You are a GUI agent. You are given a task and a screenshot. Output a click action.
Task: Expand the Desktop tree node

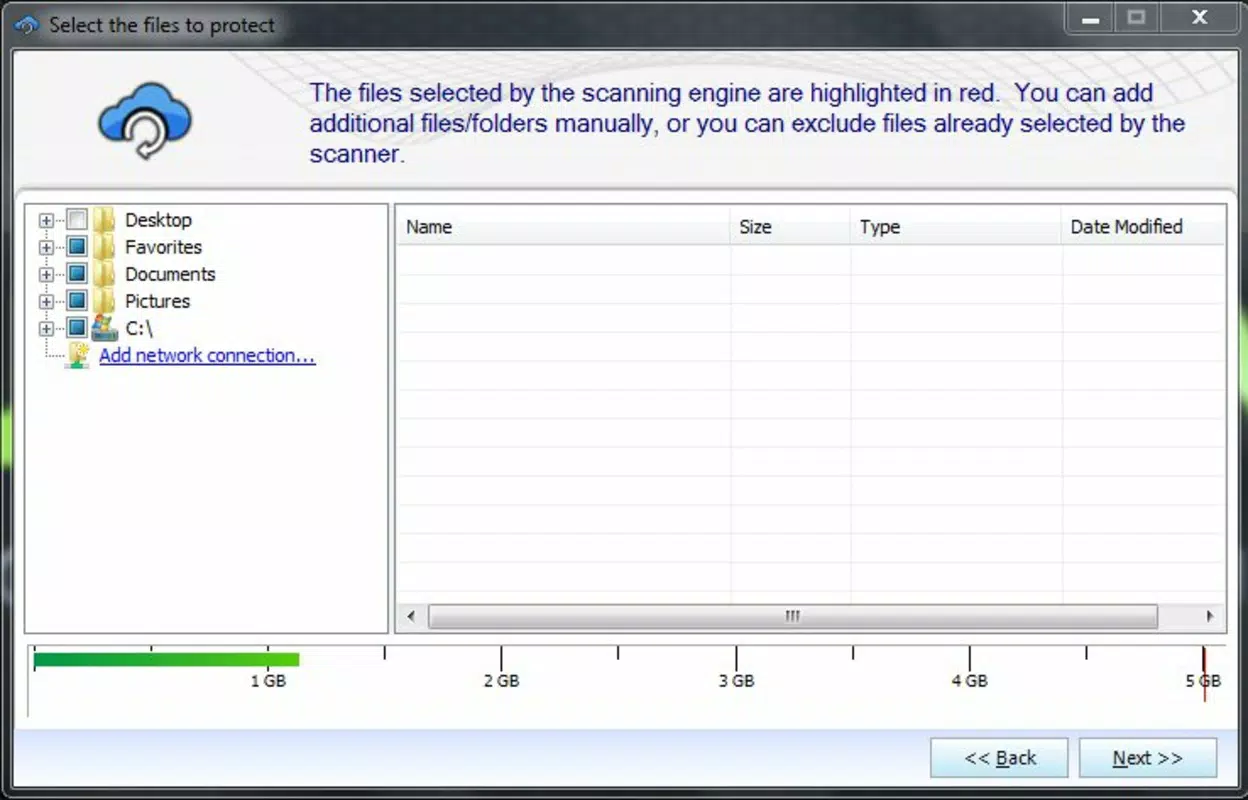[46, 220]
